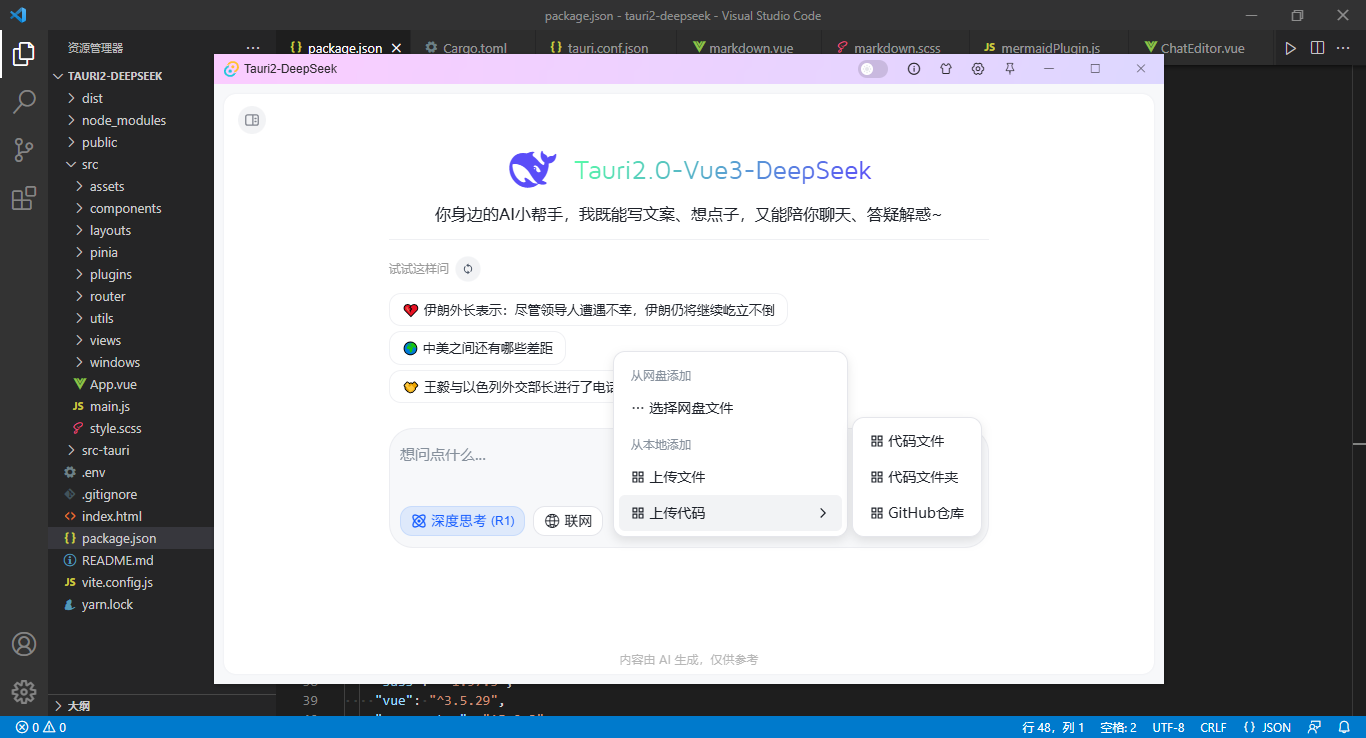1366x738 pixels.
Task: Select 代码文件夹 from the submenu
Action: coord(922,477)
